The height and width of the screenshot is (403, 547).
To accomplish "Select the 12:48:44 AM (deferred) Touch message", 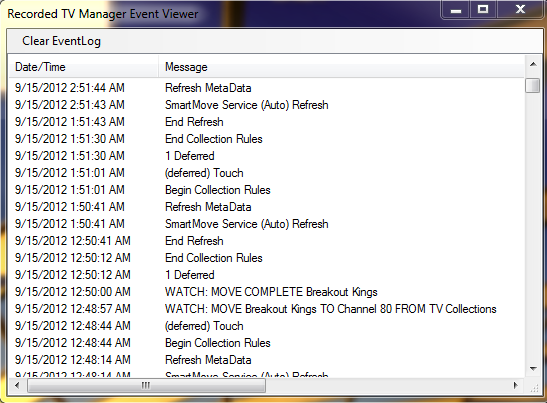I will [x=204, y=326].
